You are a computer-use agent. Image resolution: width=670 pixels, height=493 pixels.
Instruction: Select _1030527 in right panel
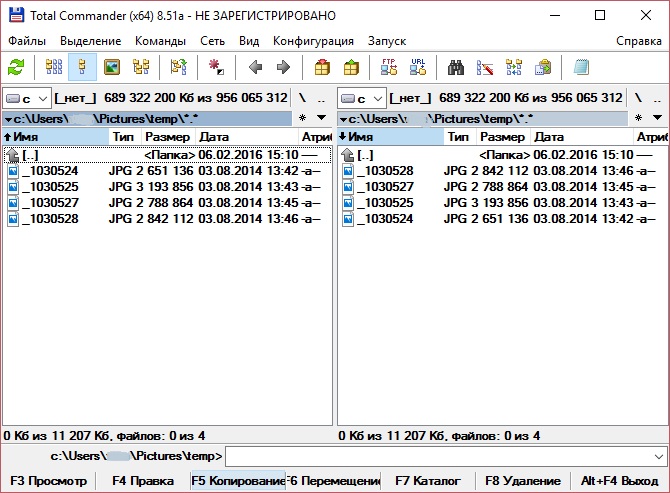pos(502,187)
